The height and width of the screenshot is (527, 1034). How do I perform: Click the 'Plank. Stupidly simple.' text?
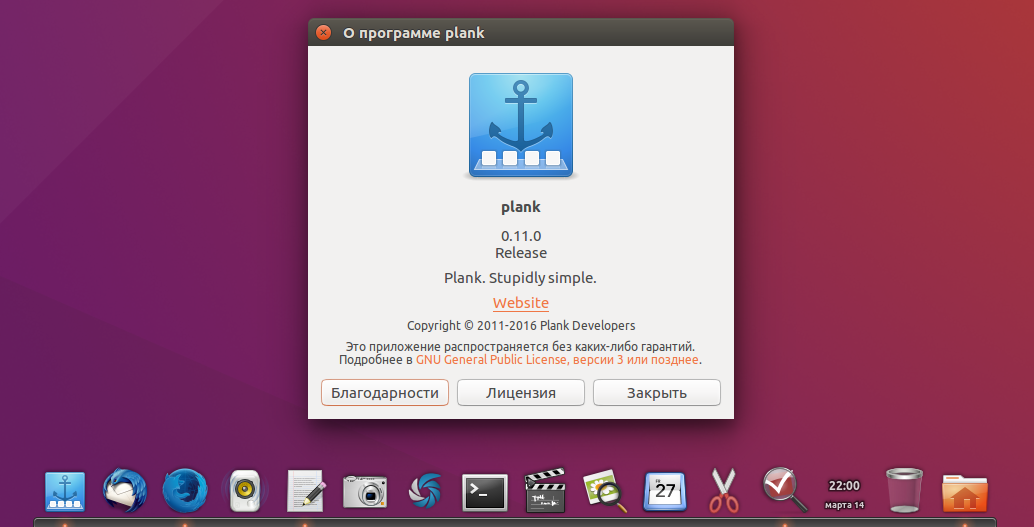(520, 278)
